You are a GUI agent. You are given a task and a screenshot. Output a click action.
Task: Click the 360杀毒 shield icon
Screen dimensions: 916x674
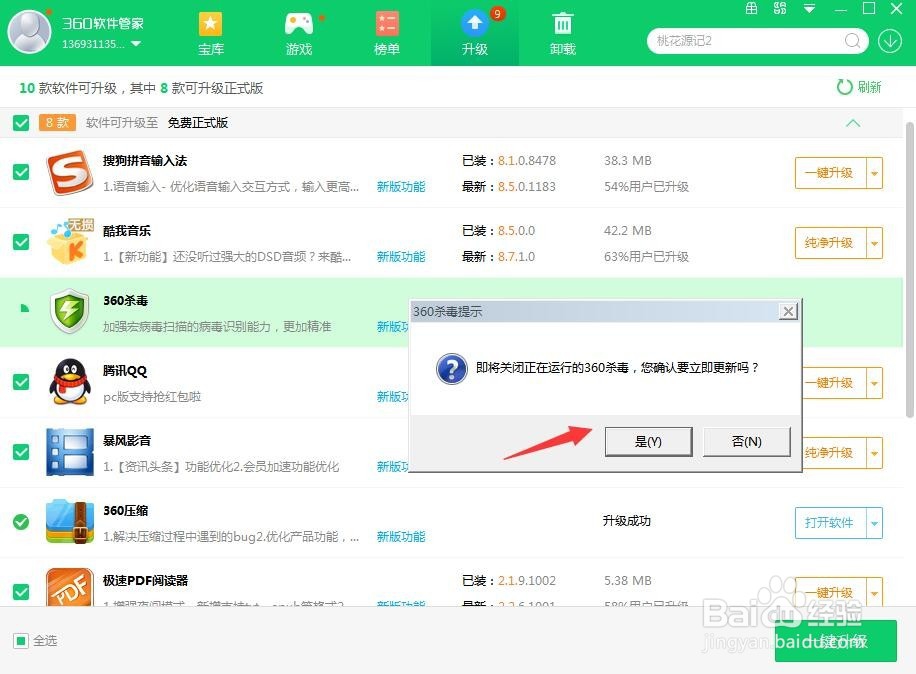pyautogui.click(x=70, y=311)
